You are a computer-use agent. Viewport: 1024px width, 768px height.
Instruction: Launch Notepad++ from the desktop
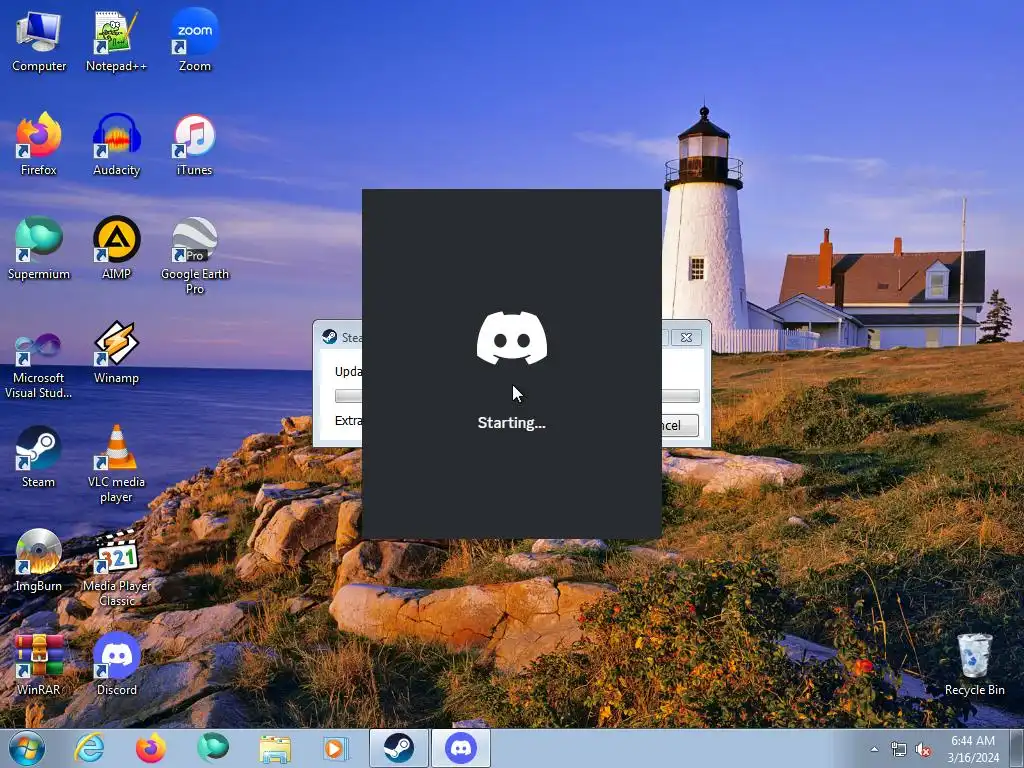(116, 42)
